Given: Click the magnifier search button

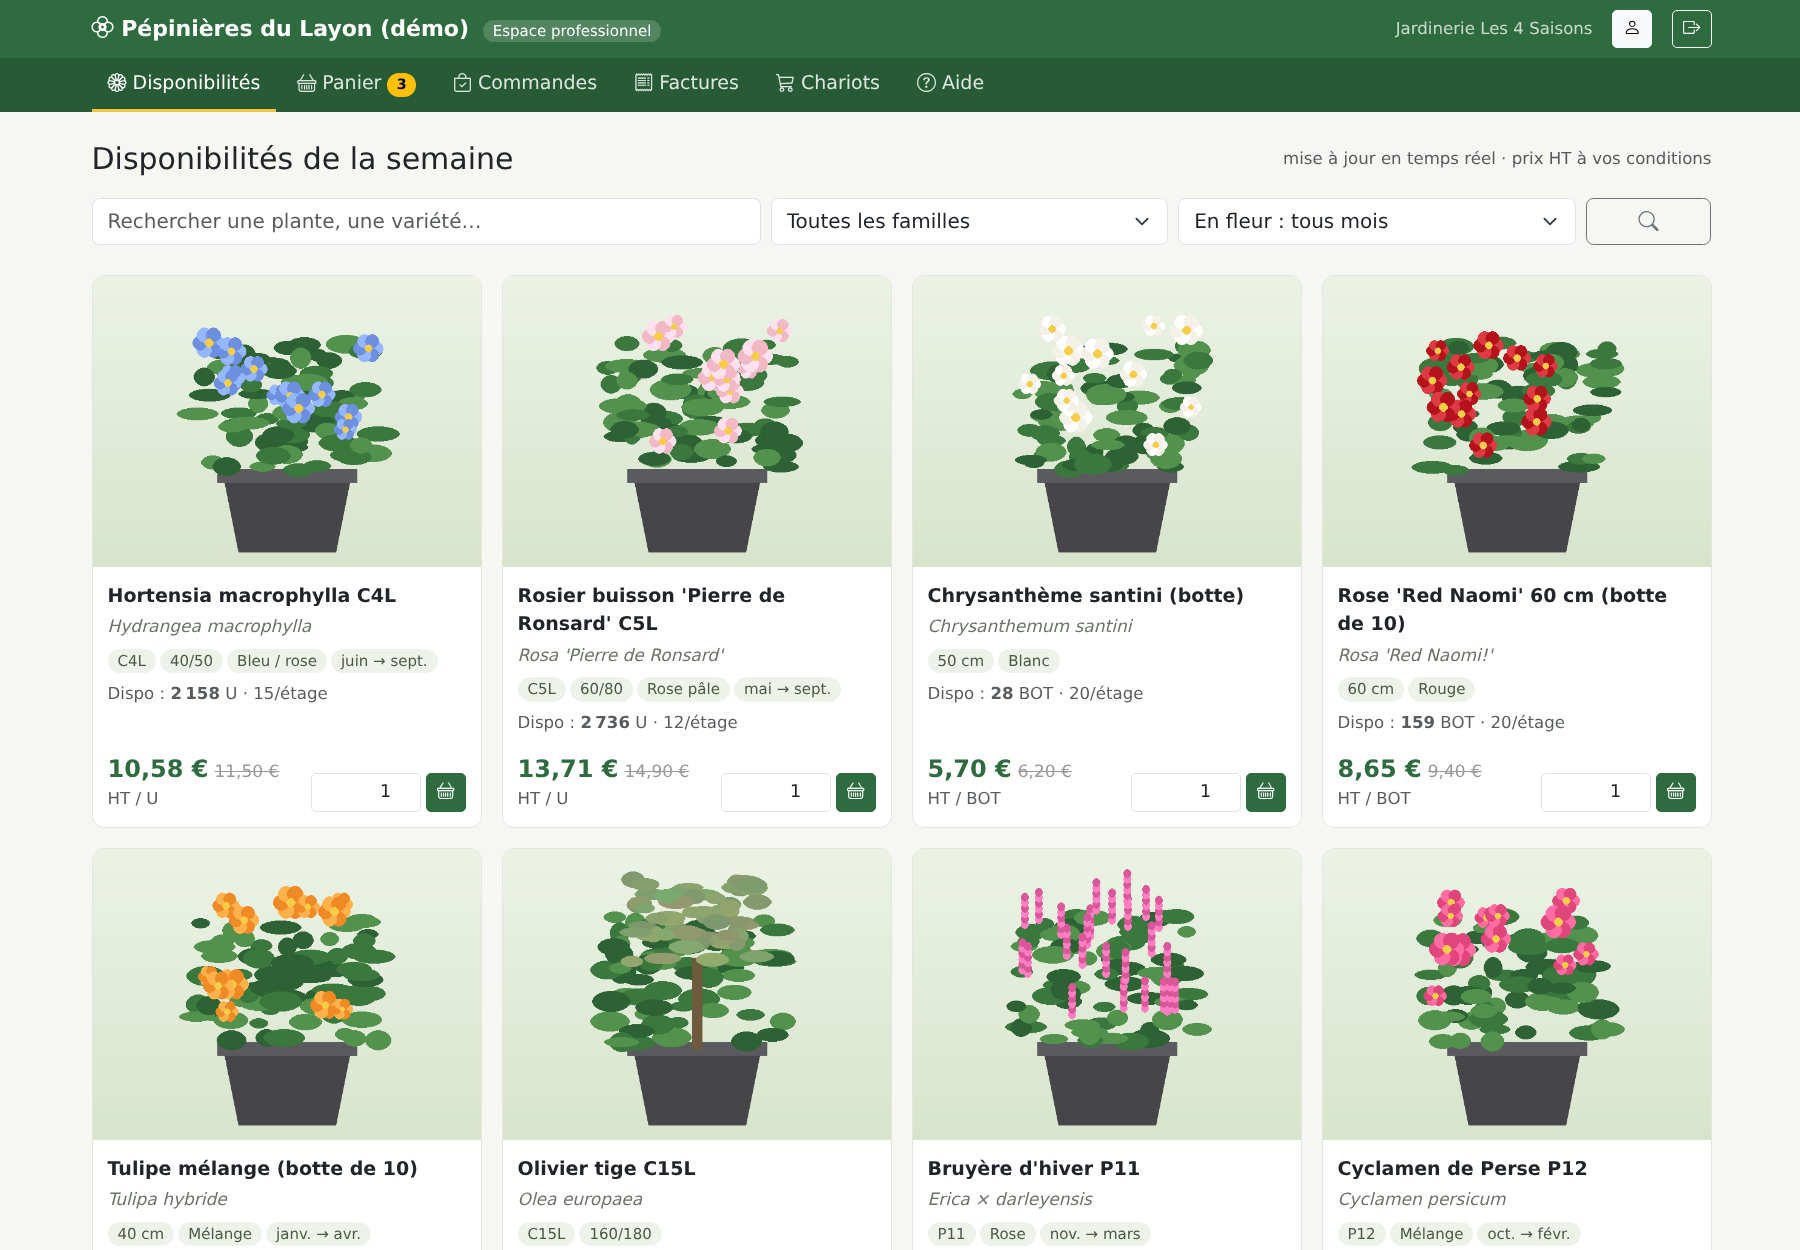Looking at the screenshot, I should click(x=1648, y=221).
